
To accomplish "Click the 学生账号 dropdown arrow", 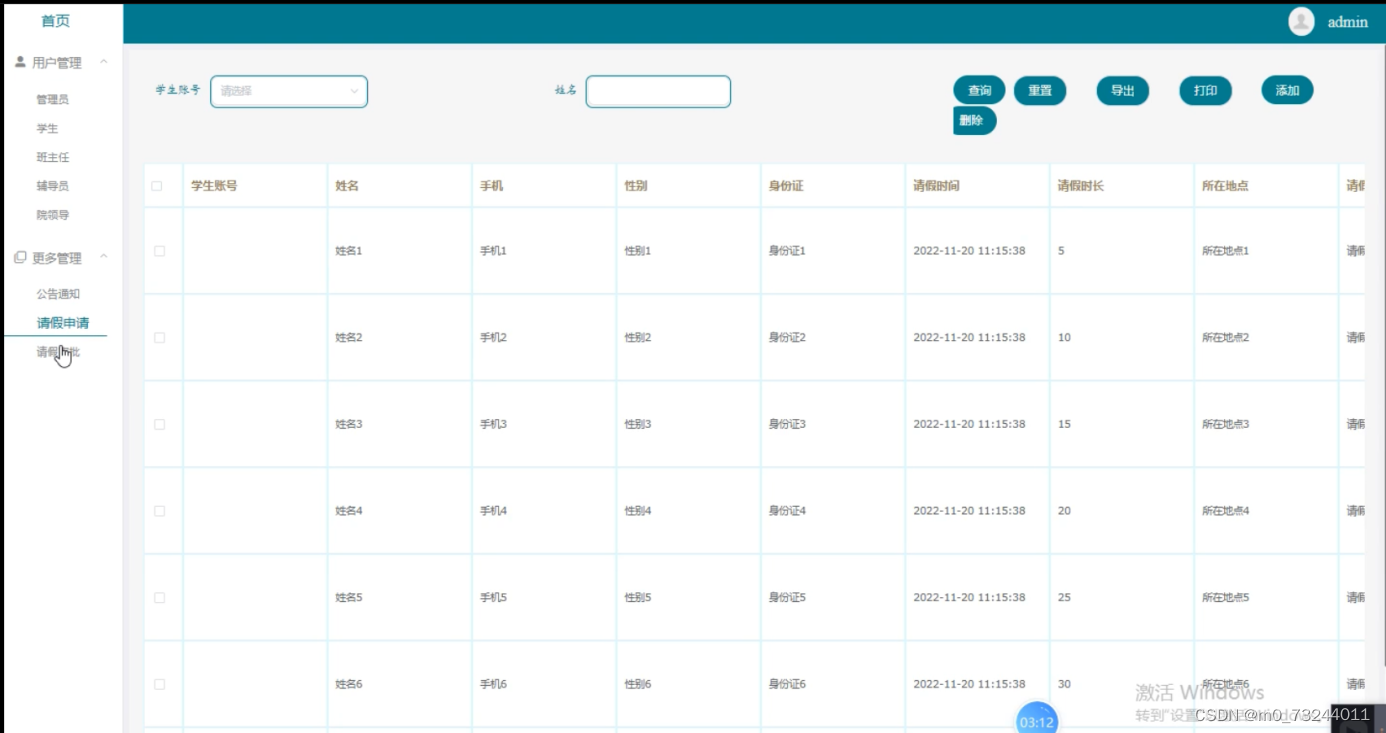I will tap(354, 91).
